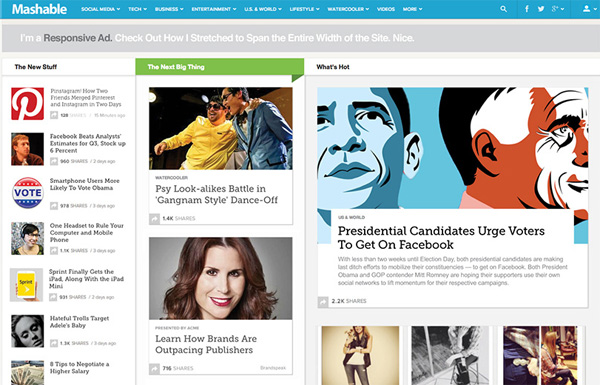
Task: Click the yellow Sprint iPad thumbnail
Action: pyautogui.click(x=26, y=285)
